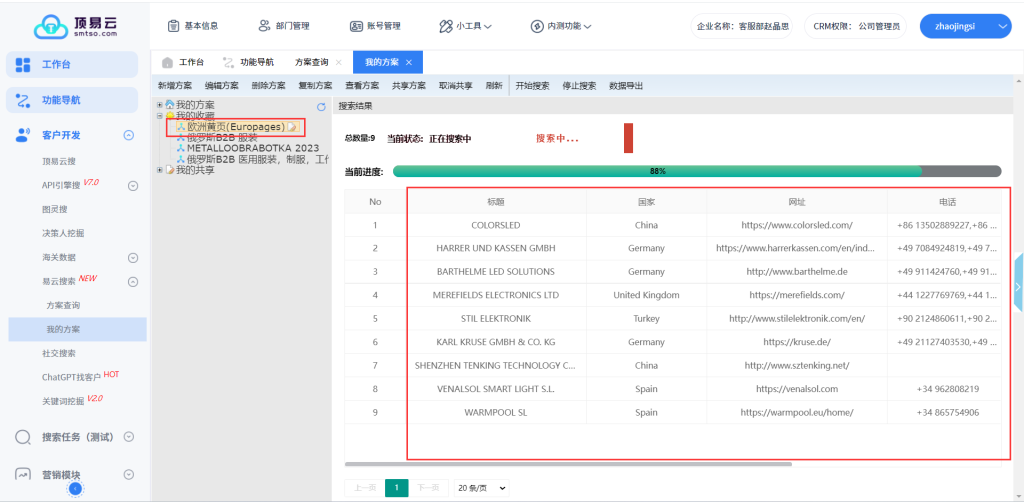This screenshot has width=1024, height=502.
Task: Click the 账号管理 ID card icon
Action: pos(356,26)
